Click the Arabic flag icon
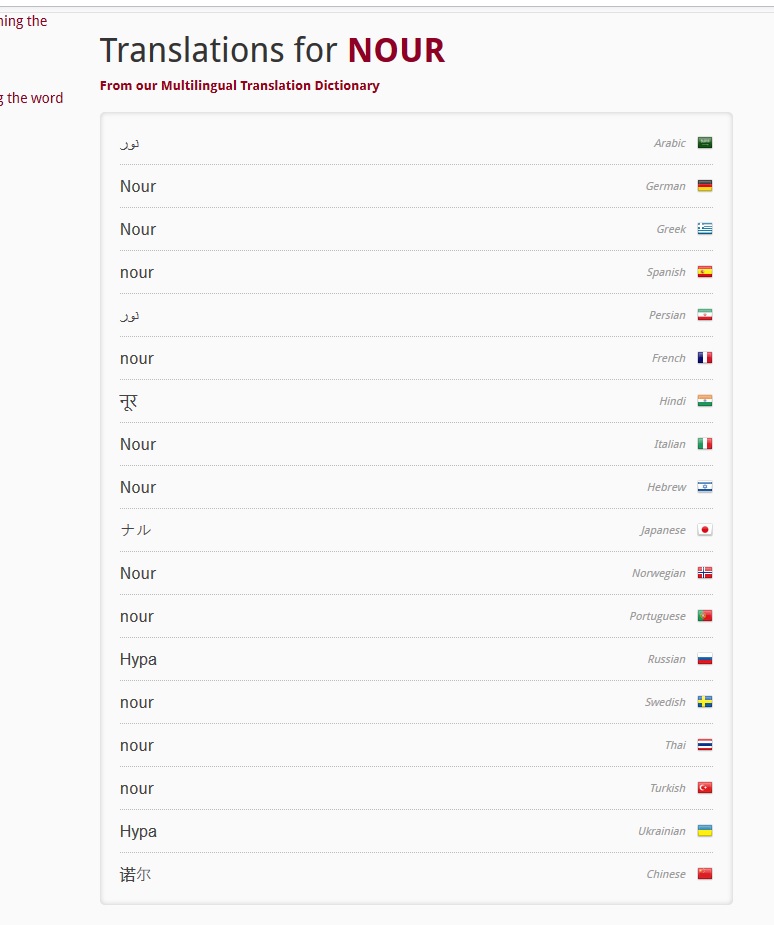 [x=705, y=143]
